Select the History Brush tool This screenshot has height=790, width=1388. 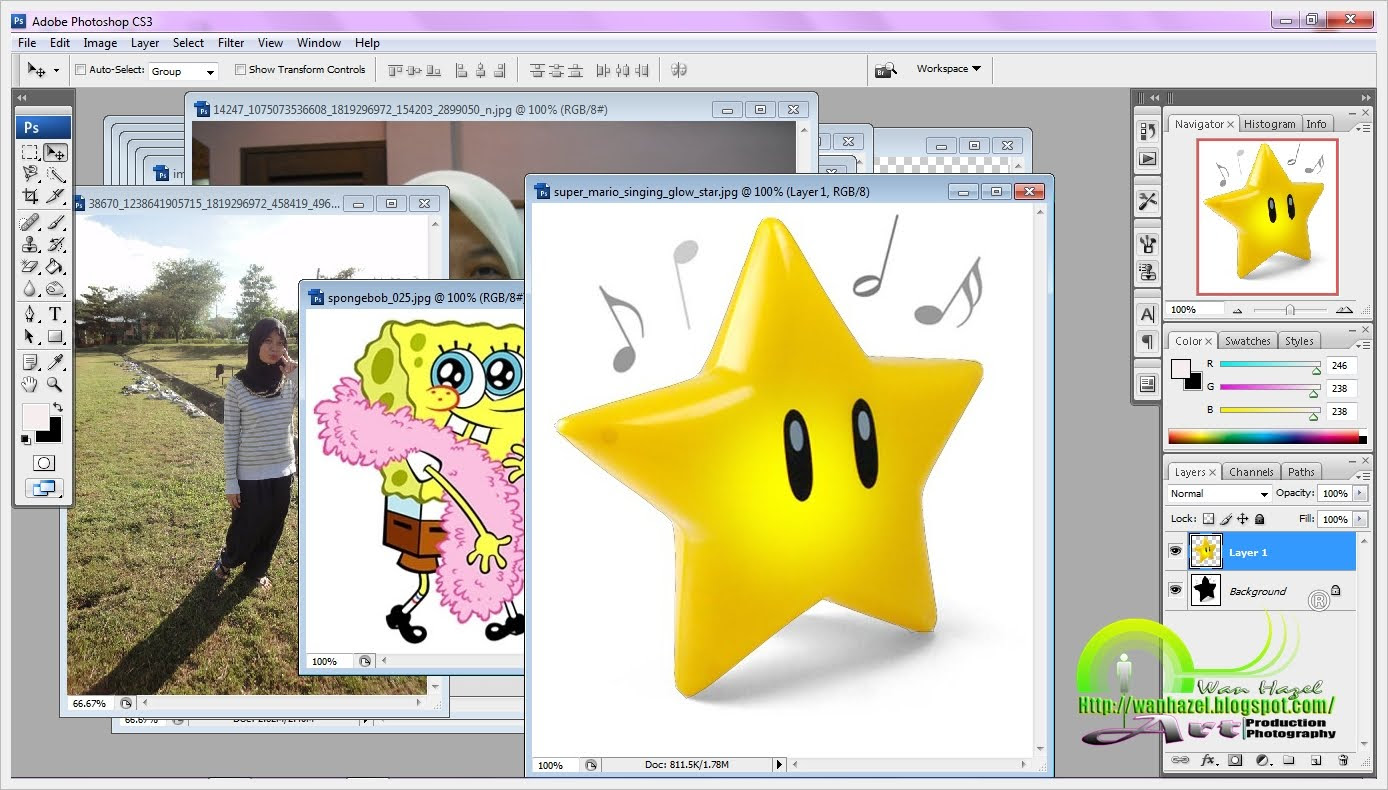(56, 244)
